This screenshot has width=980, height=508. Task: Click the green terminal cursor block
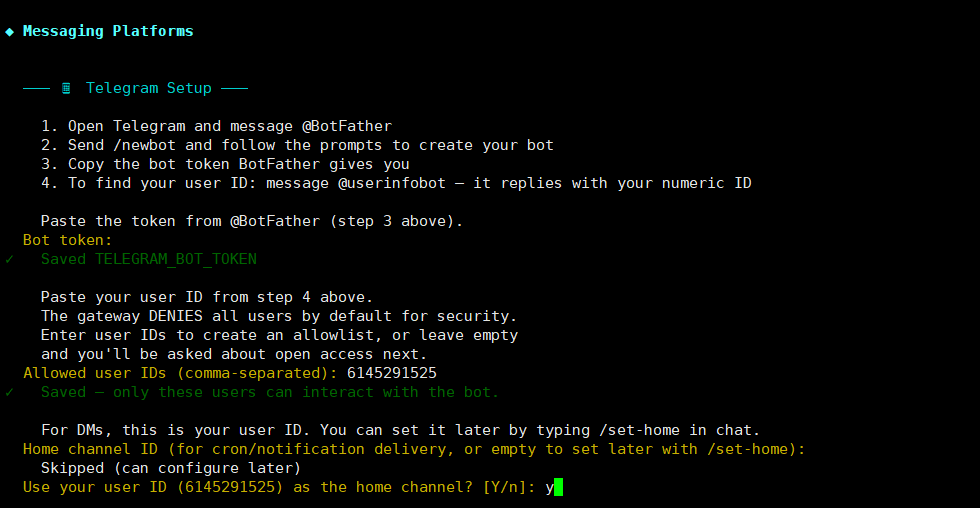point(559,488)
